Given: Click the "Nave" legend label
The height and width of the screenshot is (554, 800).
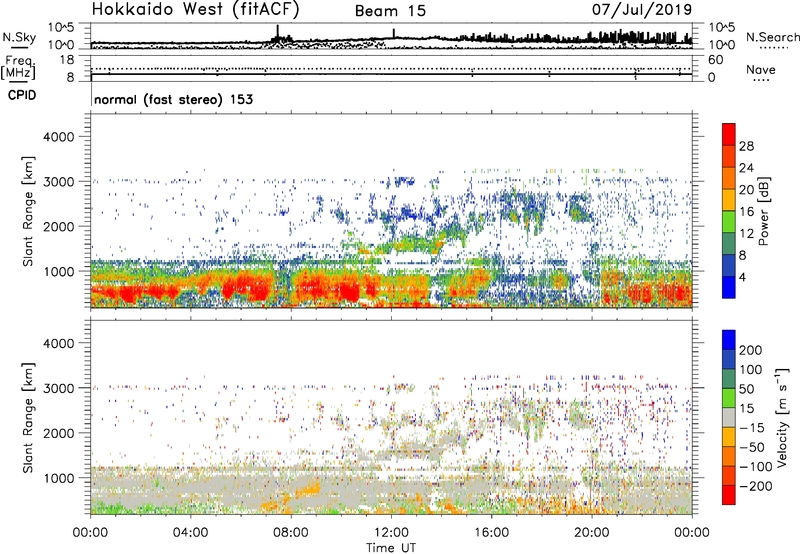Looking at the screenshot, I should 761,69.
